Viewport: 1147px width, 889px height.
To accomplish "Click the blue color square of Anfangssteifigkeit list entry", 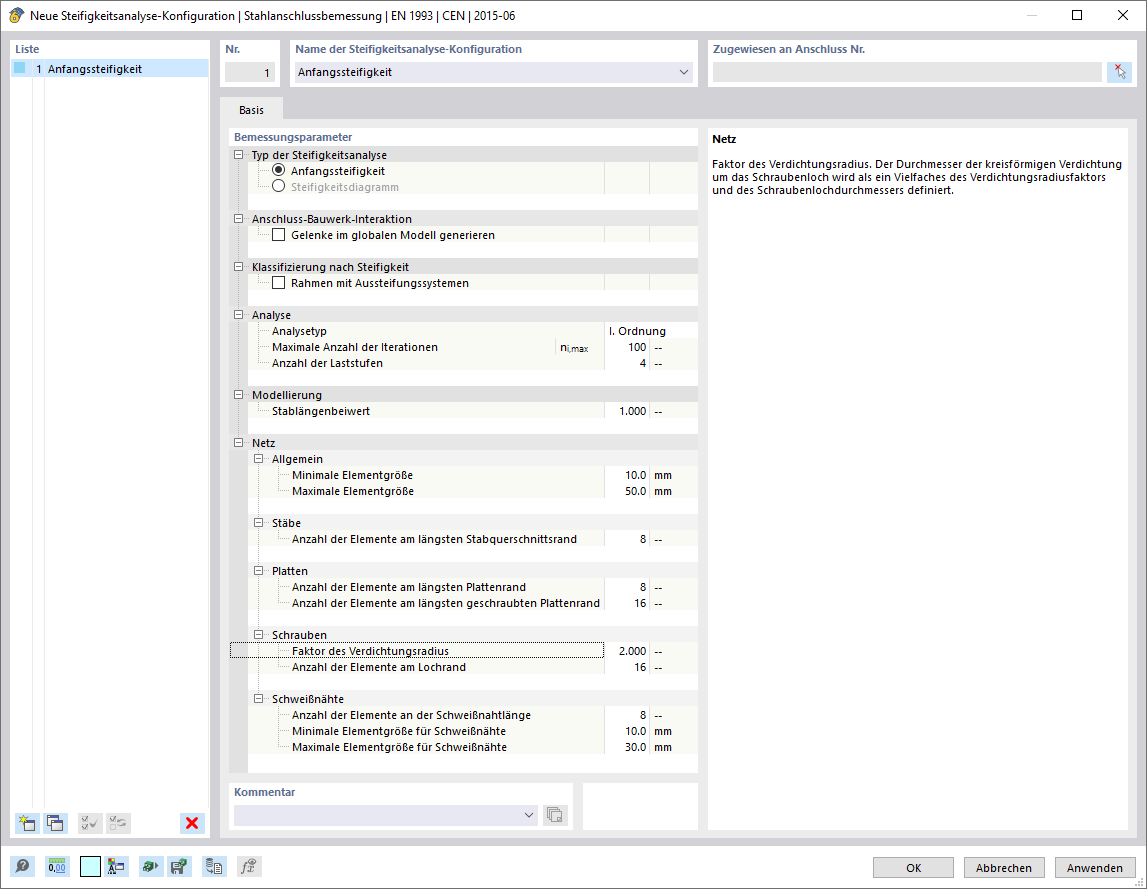I will [20, 68].
